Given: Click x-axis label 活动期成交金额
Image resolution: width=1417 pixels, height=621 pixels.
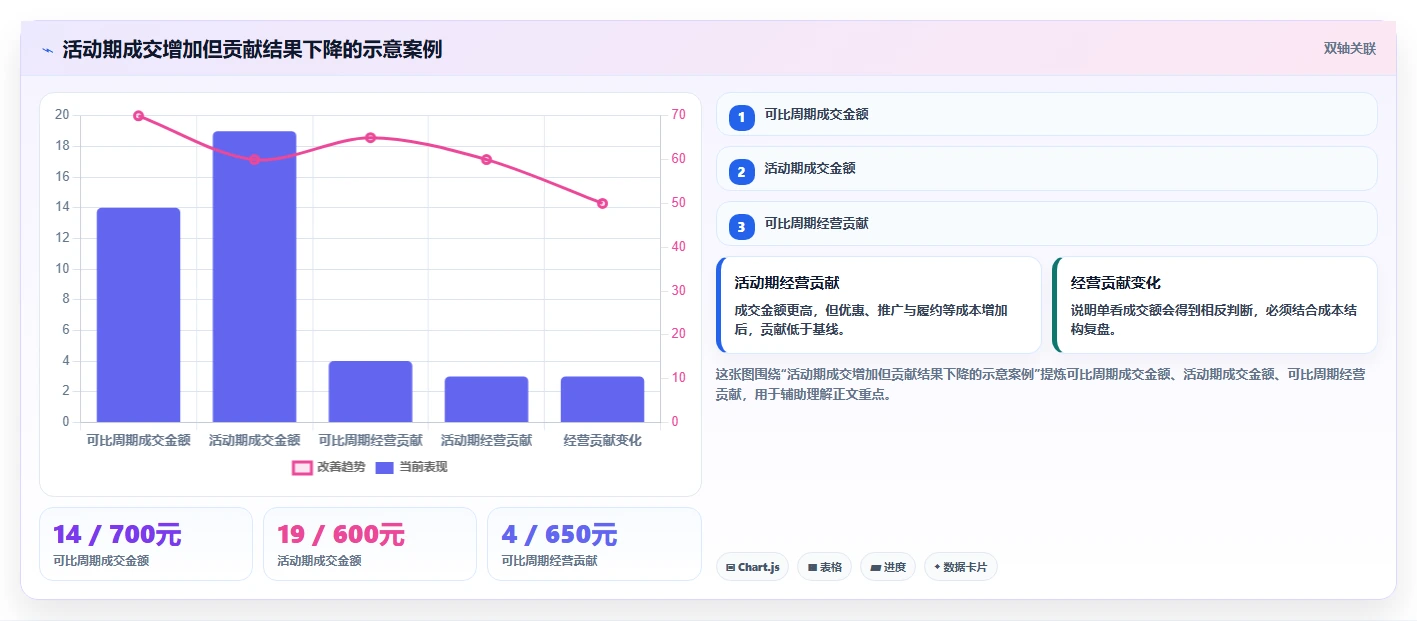Looking at the screenshot, I should point(254,440).
